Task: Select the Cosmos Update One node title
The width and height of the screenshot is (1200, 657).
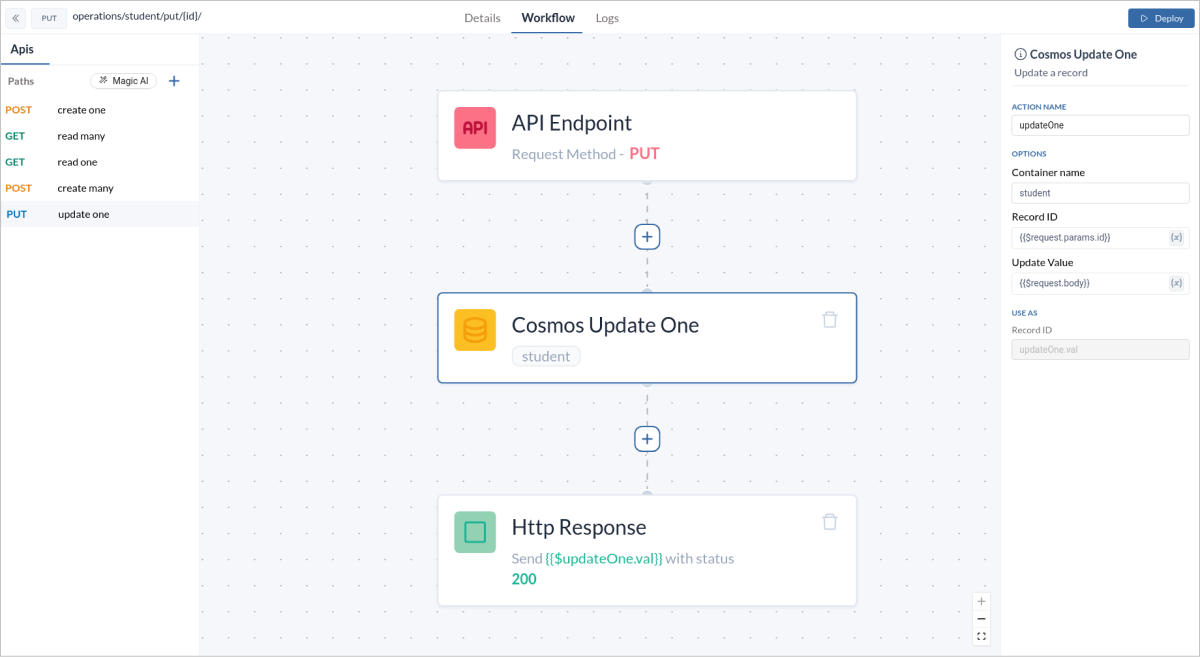Action: coord(605,325)
